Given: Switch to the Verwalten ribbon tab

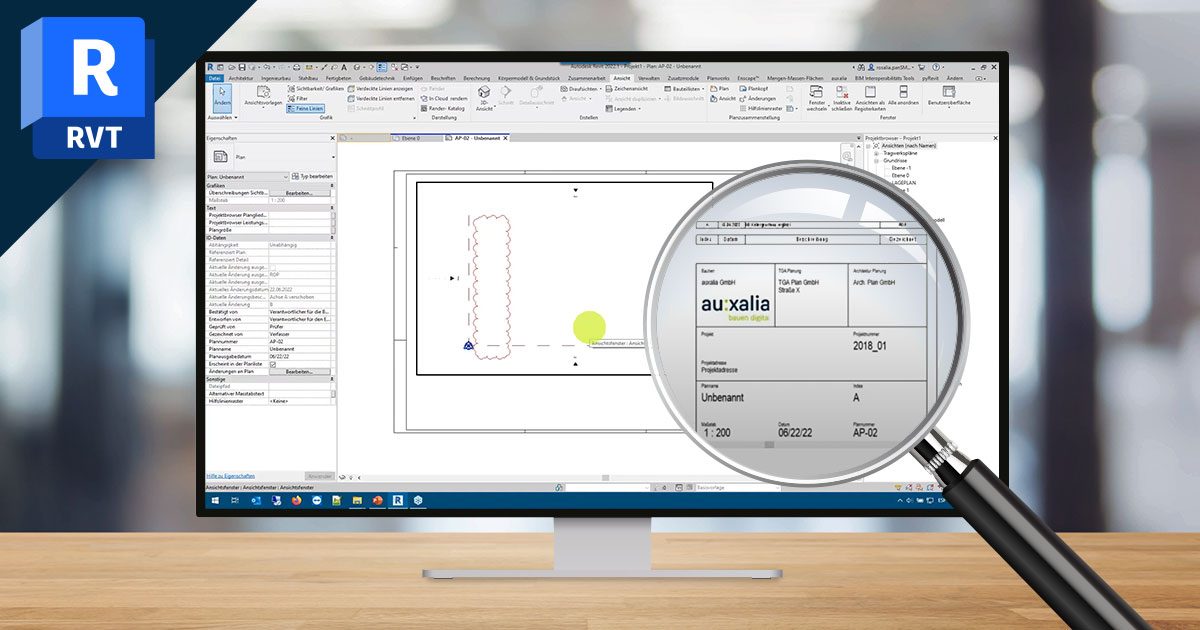Looking at the screenshot, I should [648, 78].
